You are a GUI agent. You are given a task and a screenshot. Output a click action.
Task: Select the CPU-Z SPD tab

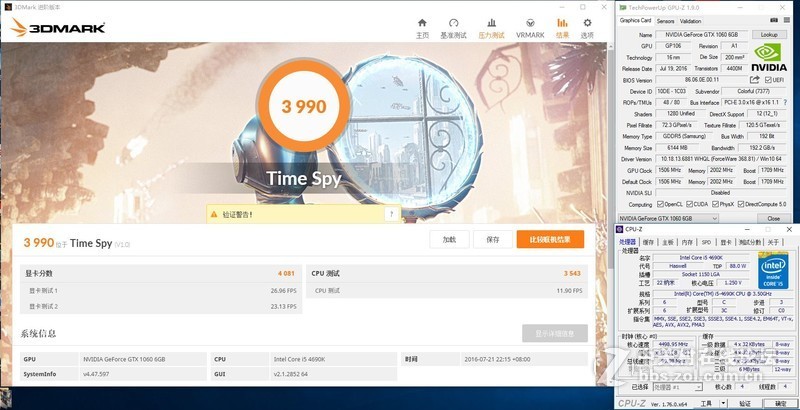[706, 242]
